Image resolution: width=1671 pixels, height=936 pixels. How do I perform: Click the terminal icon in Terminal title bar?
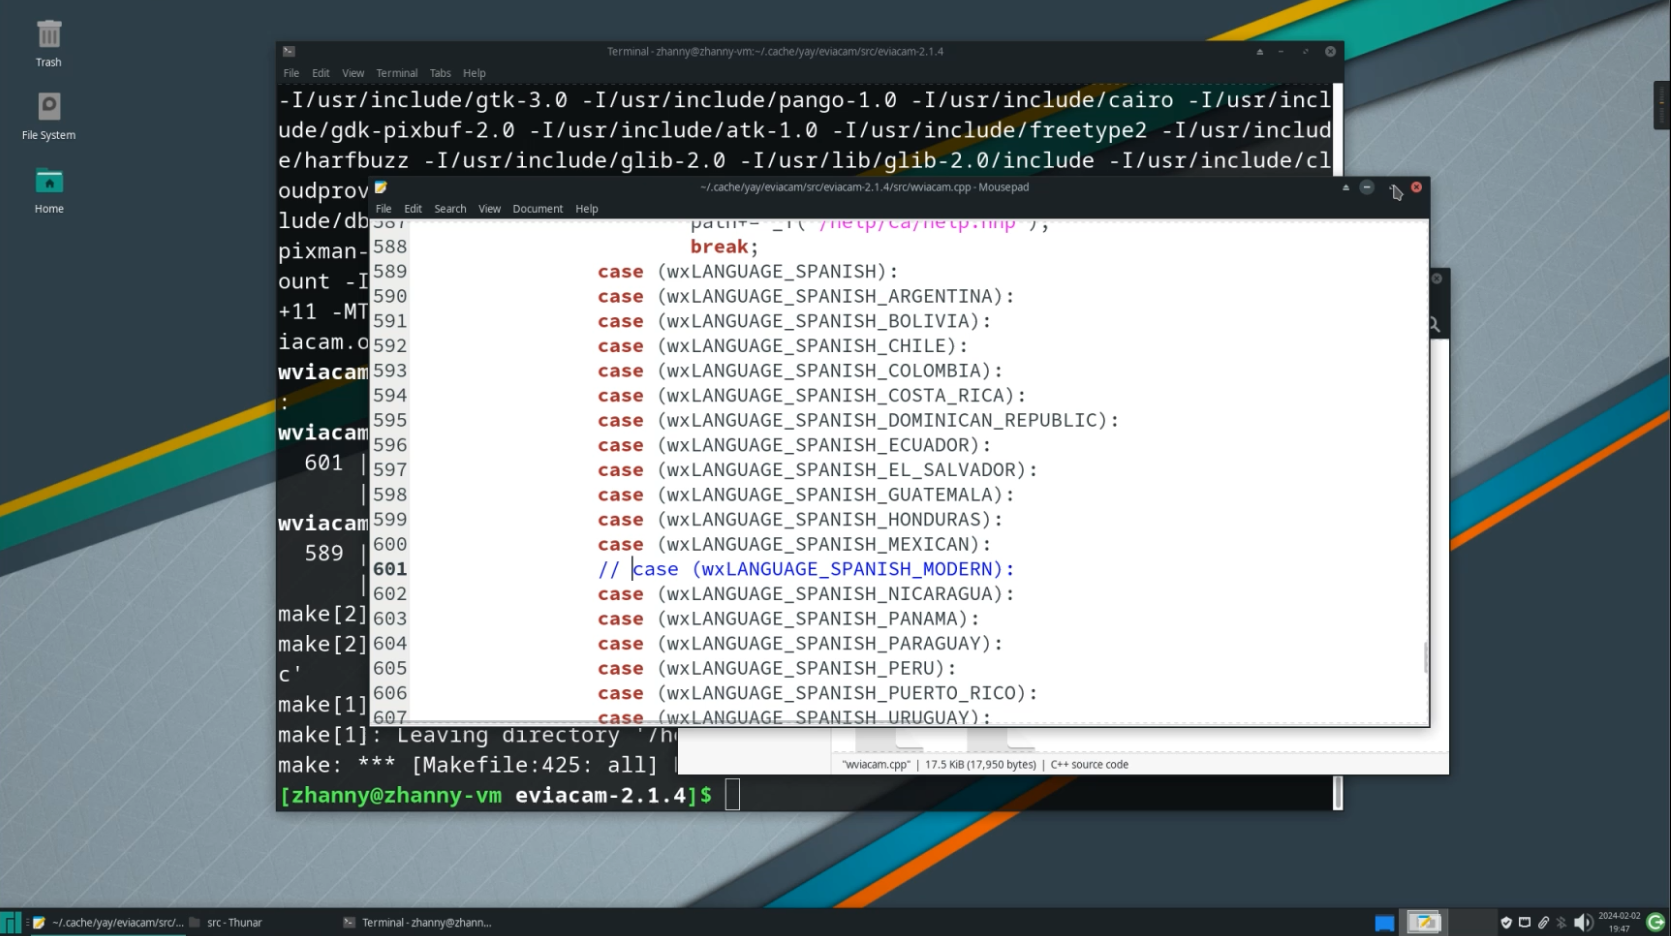click(x=289, y=51)
